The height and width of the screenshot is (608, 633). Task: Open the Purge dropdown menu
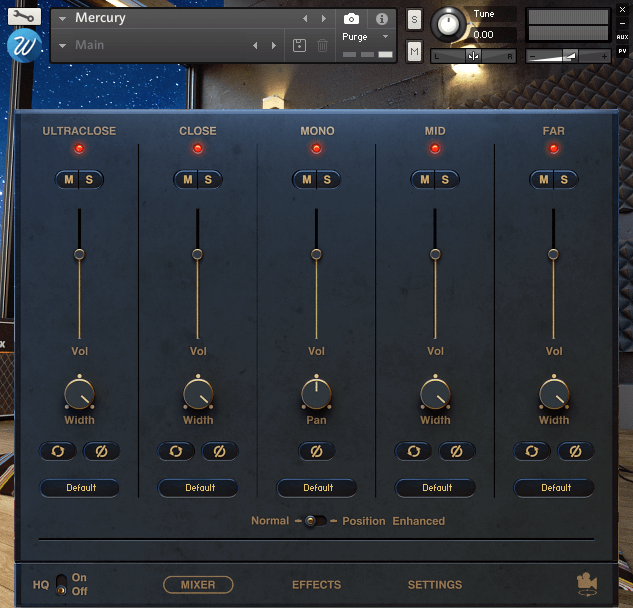click(366, 37)
